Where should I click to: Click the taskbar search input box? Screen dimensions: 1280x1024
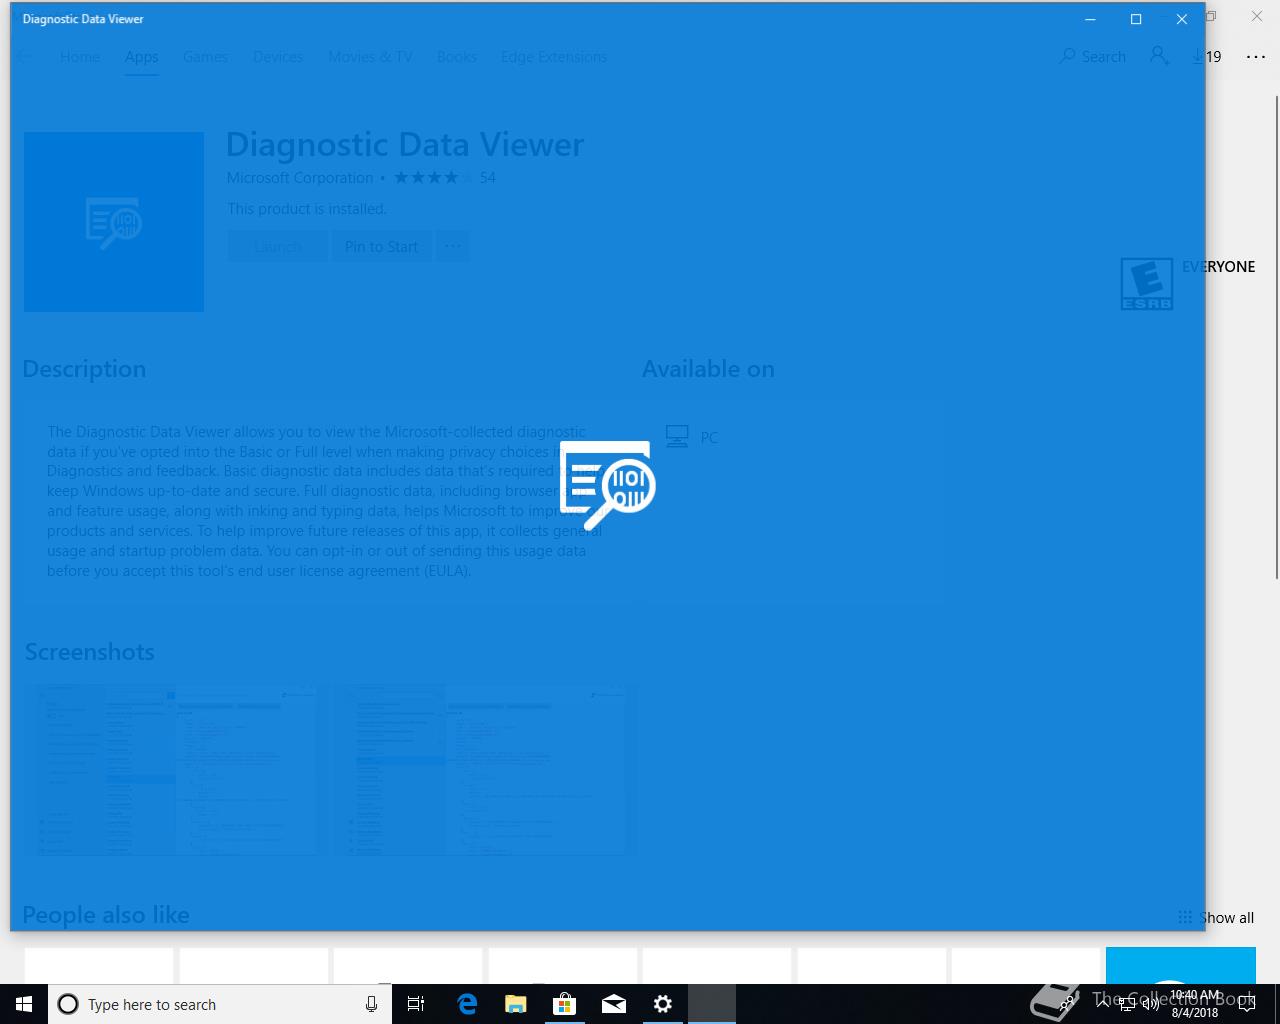pos(218,1004)
